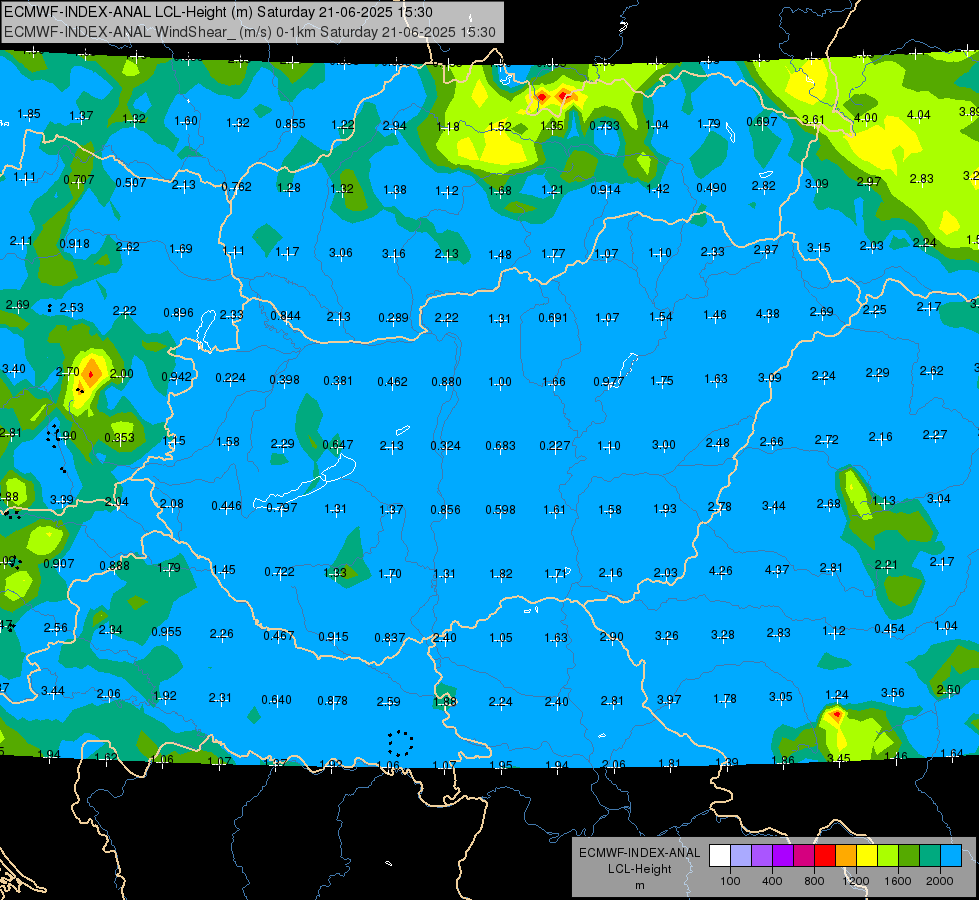Click the wind shear value 0.797
The image size is (979, 900).
[x=282, y=507]
